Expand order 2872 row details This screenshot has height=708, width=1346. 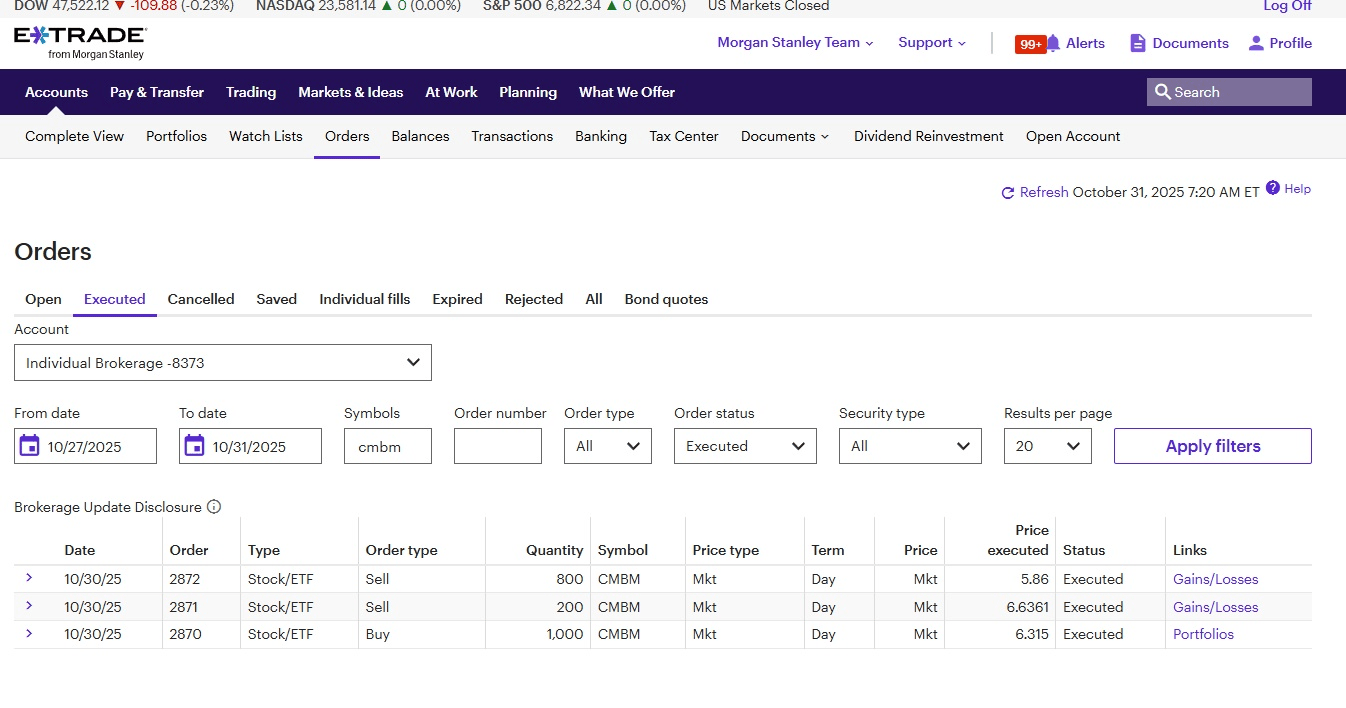click(29, 578)
